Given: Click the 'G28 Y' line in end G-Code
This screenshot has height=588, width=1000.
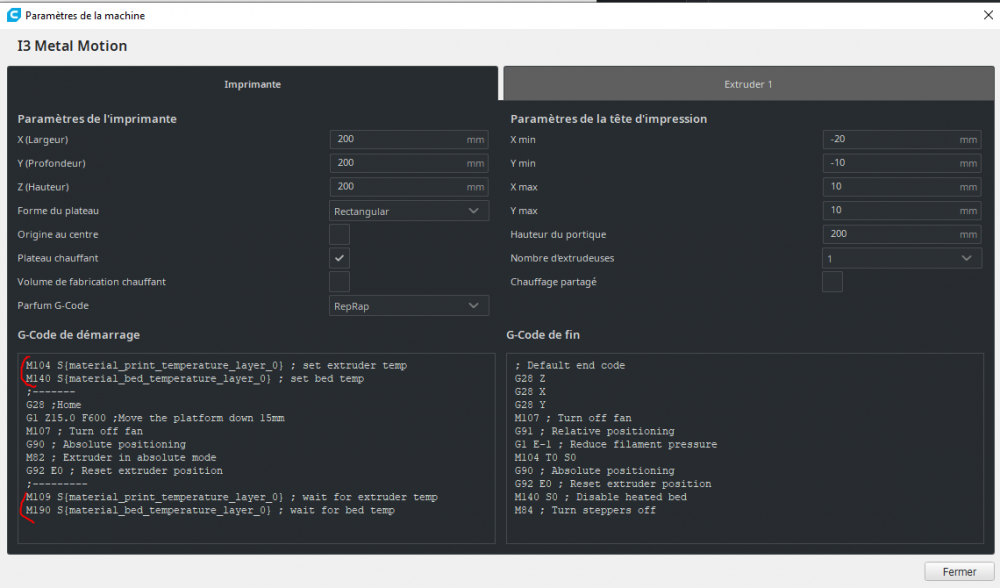Looking at the screenshot, I should [530, 405].
